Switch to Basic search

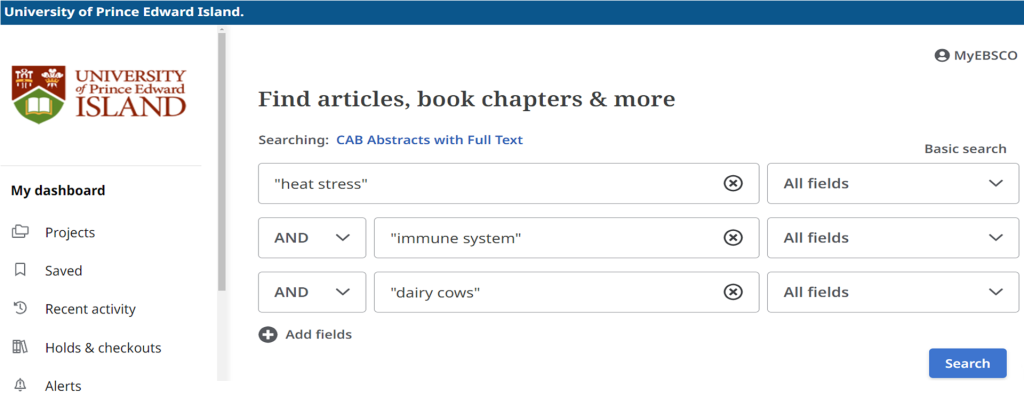tap(965, 149)
